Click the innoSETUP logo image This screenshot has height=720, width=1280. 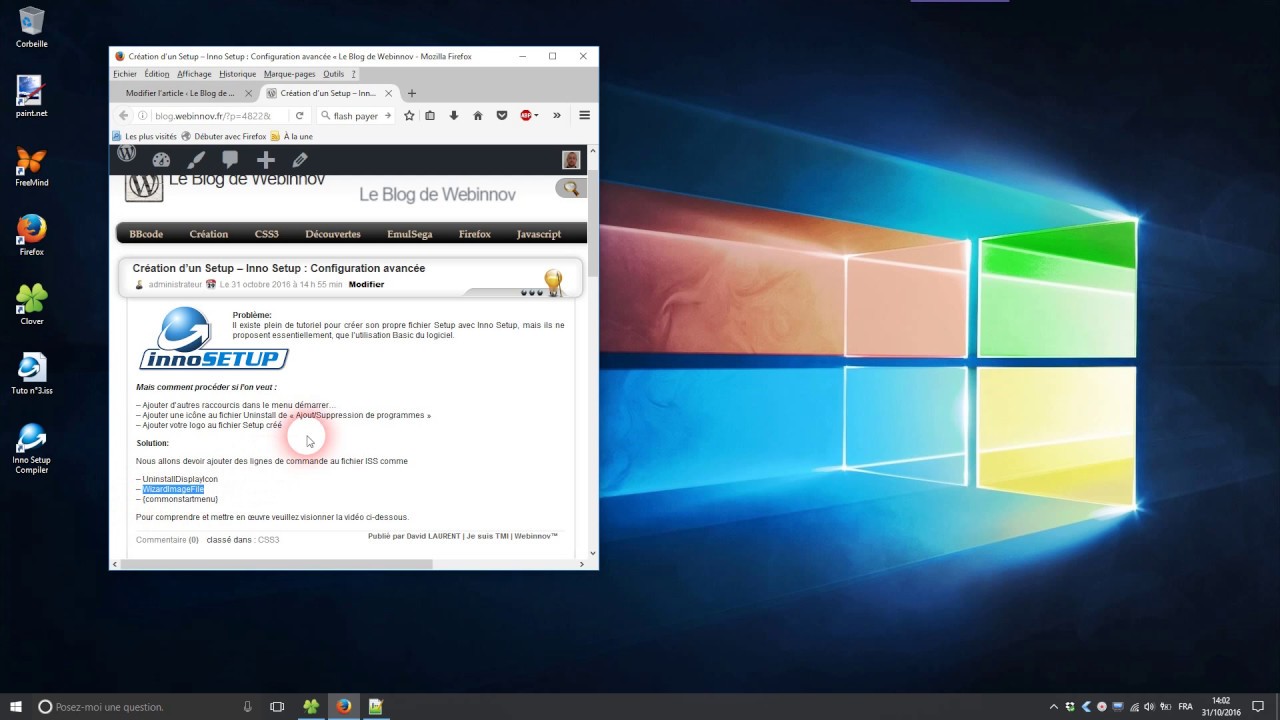[213, 338]
